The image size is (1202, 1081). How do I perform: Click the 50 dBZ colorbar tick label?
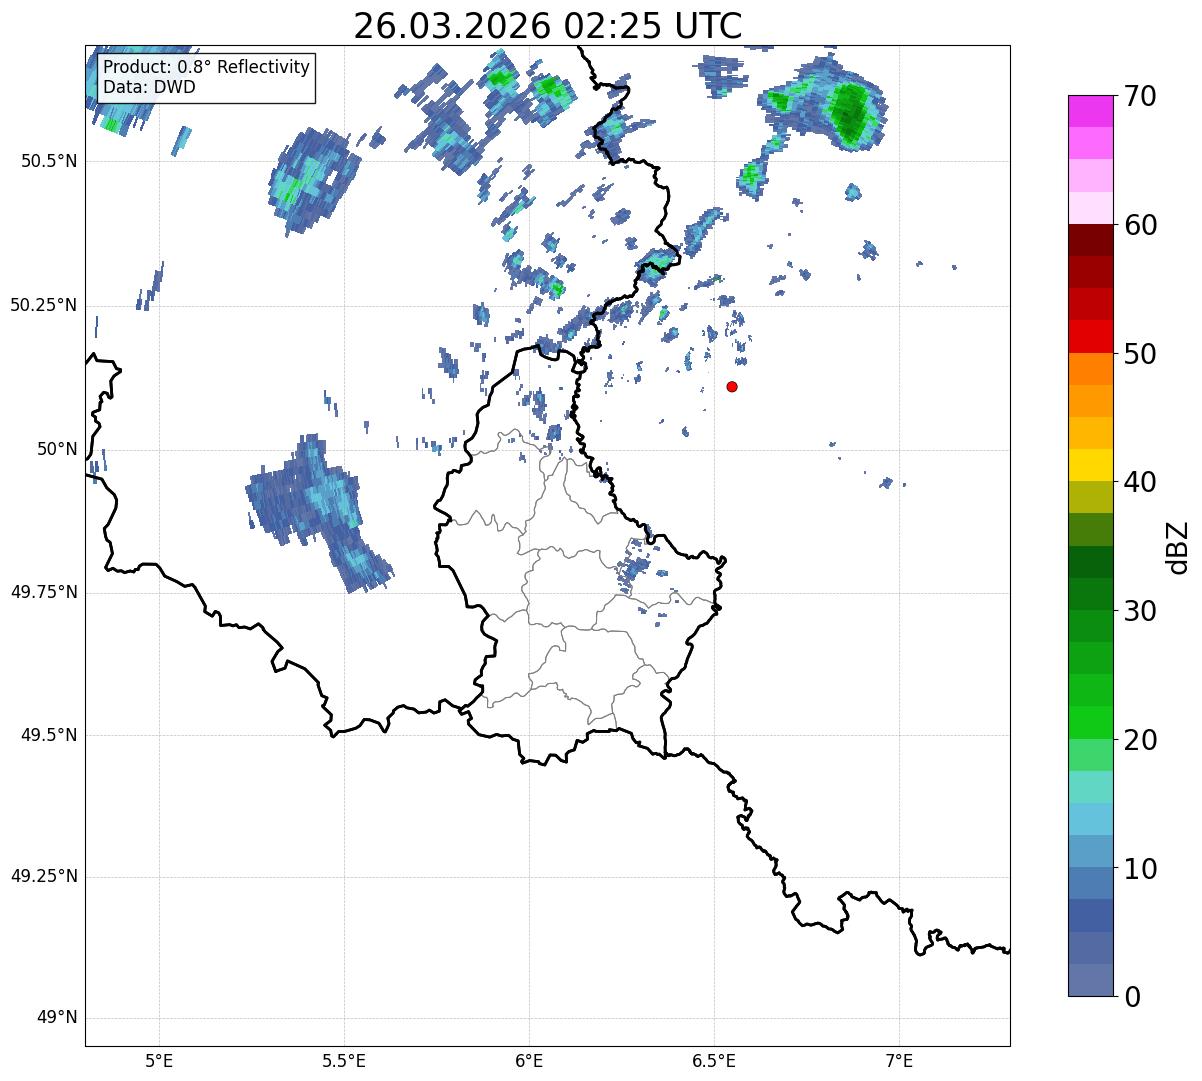point(1140,354)
